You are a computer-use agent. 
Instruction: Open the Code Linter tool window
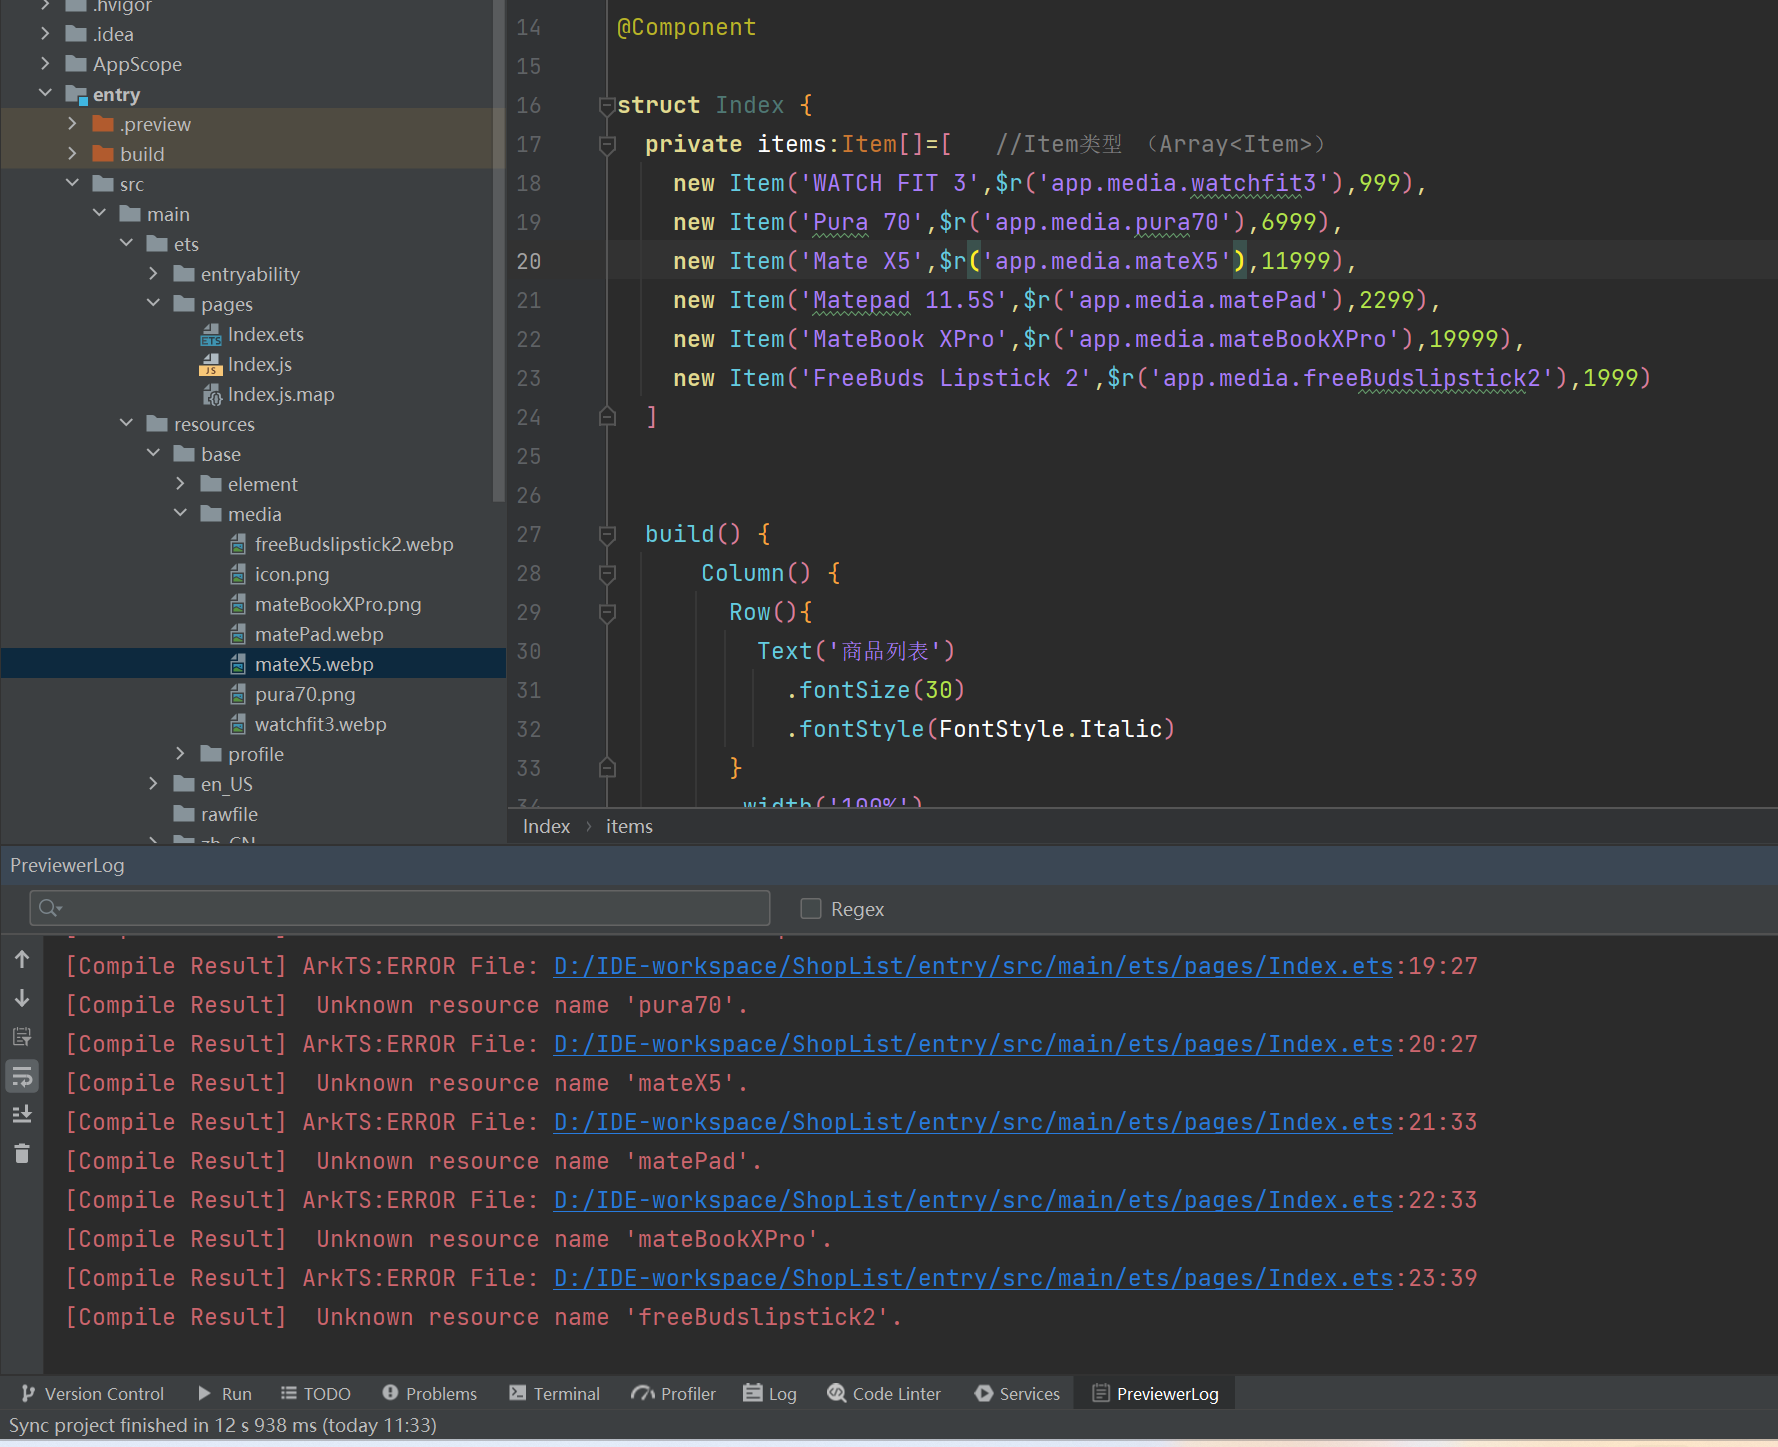885,1393
